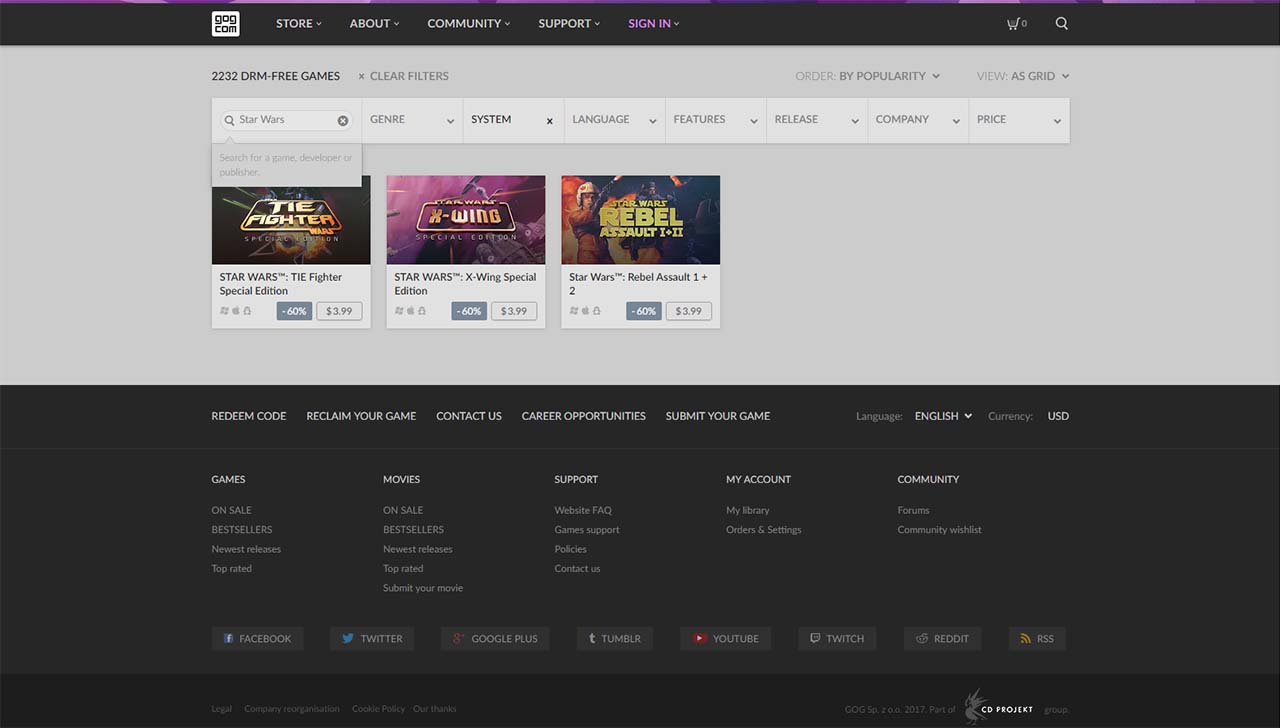1280x728 pixels.
Task: Open the RSS feed button
Action: click(1036, 639)
